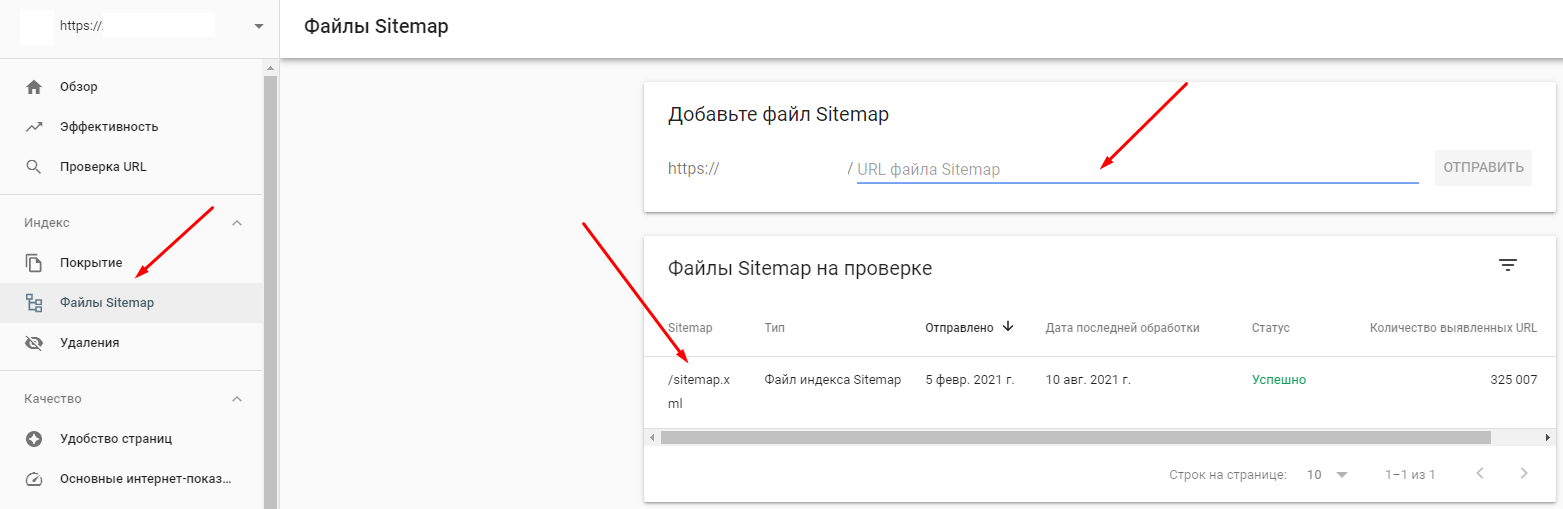Click the Эффективность trend icon
This screenshot has height=509, width=1563.
point(34,127)
